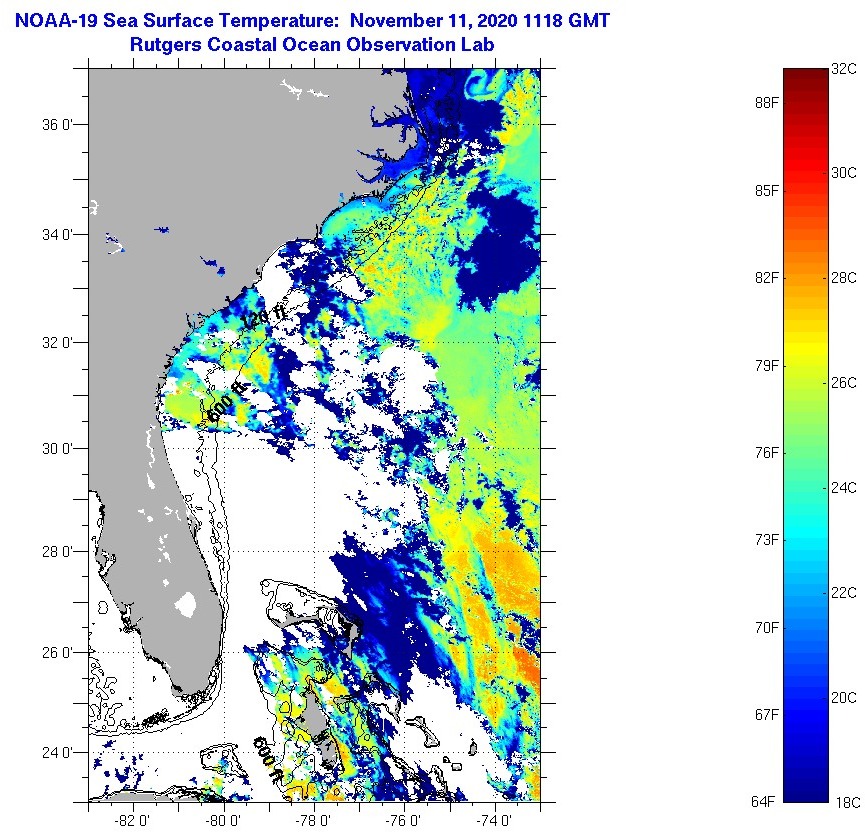Click the -80 0' longitude label
Image resolution: width=865 pixels, height=832 pixels.
coord(222,821)
